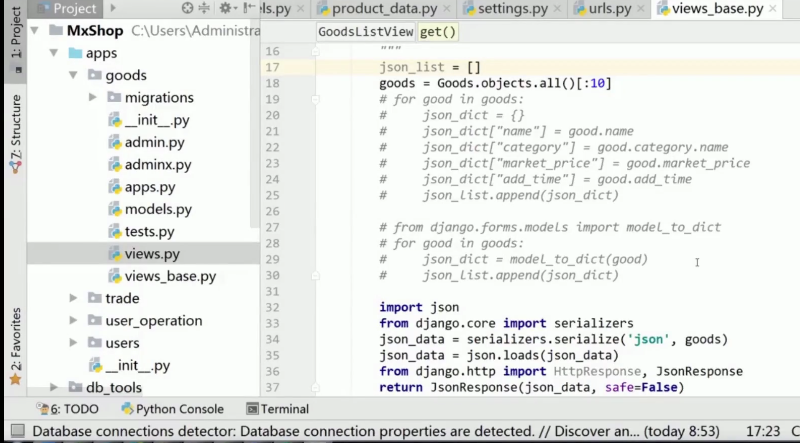Close the settings.py tab

coord(556,9)
